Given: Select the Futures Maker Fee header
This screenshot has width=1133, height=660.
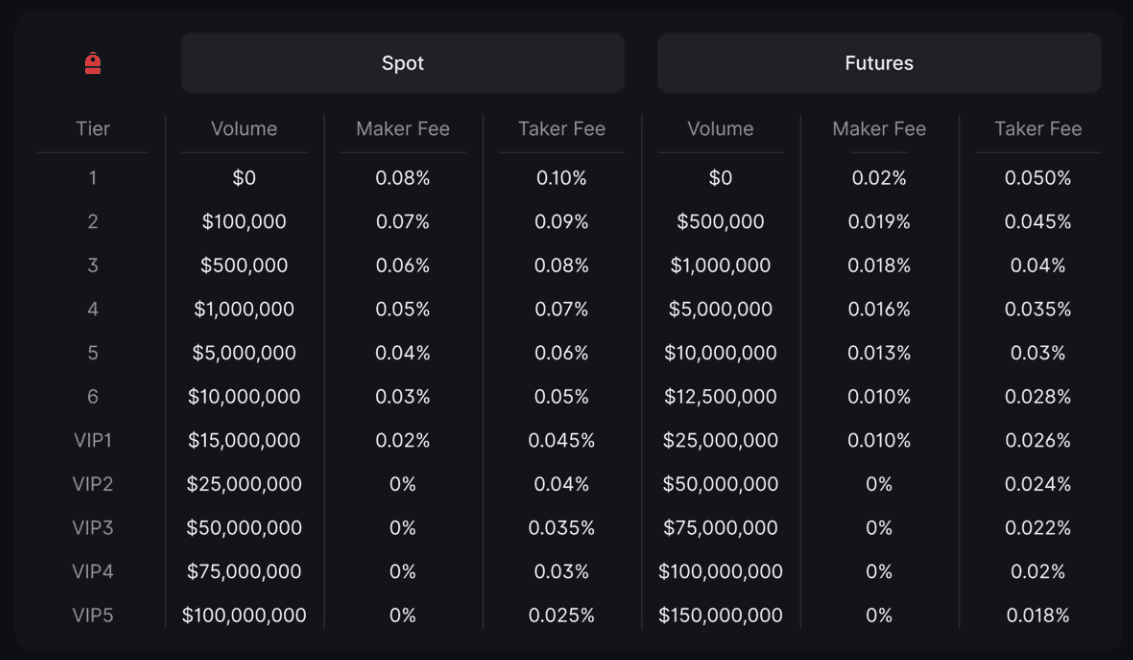Looking at the screenshot, I should point(879,129).
